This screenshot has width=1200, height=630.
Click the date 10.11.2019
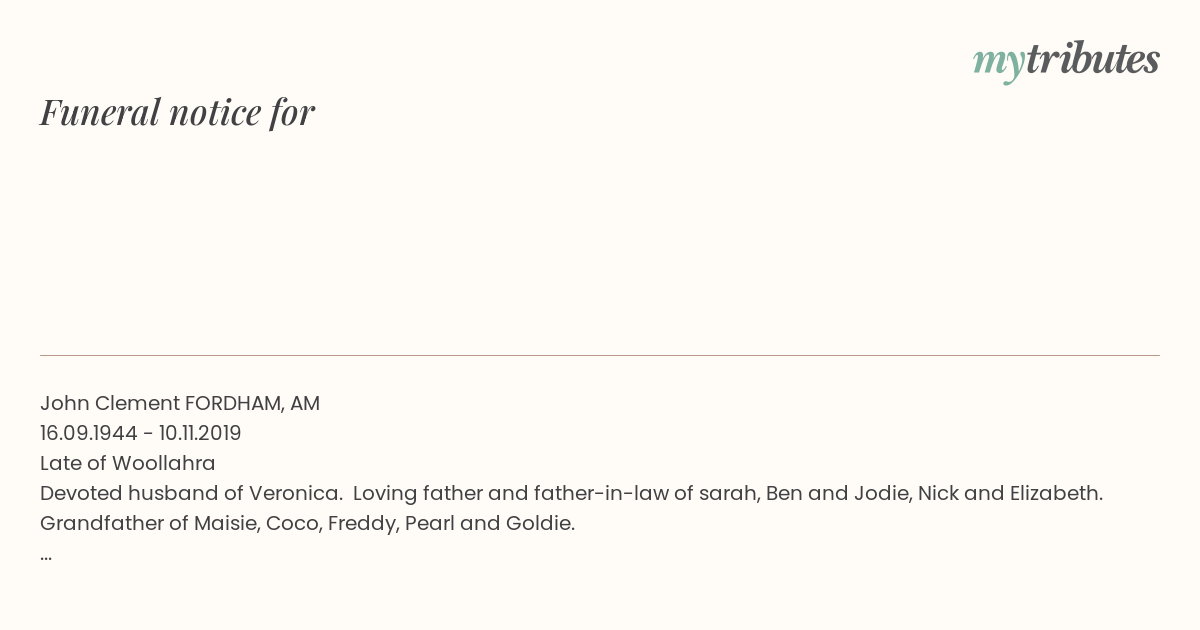(x=200, y=433)
